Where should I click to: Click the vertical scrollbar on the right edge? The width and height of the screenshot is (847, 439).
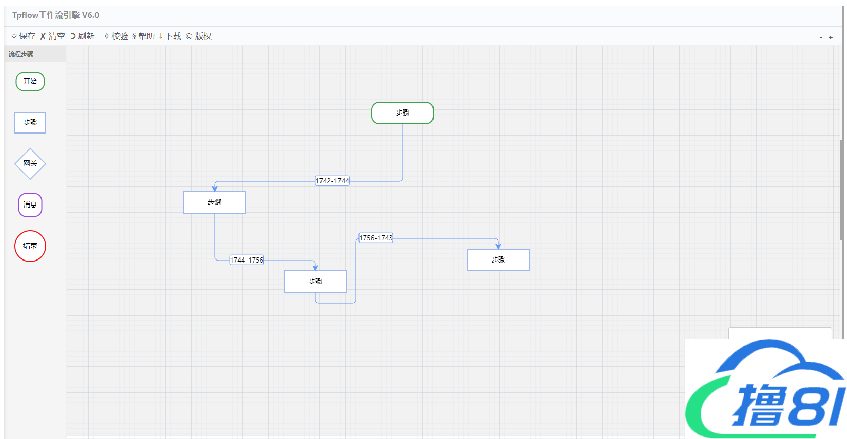[842, 190]
